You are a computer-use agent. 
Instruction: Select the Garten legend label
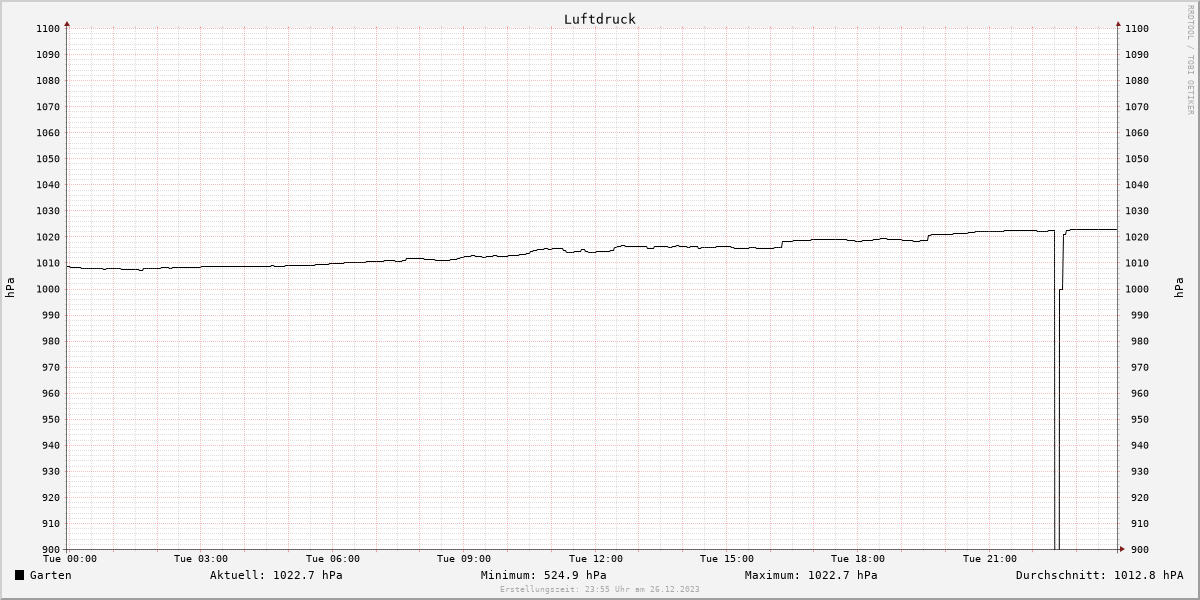coord(50,575)
